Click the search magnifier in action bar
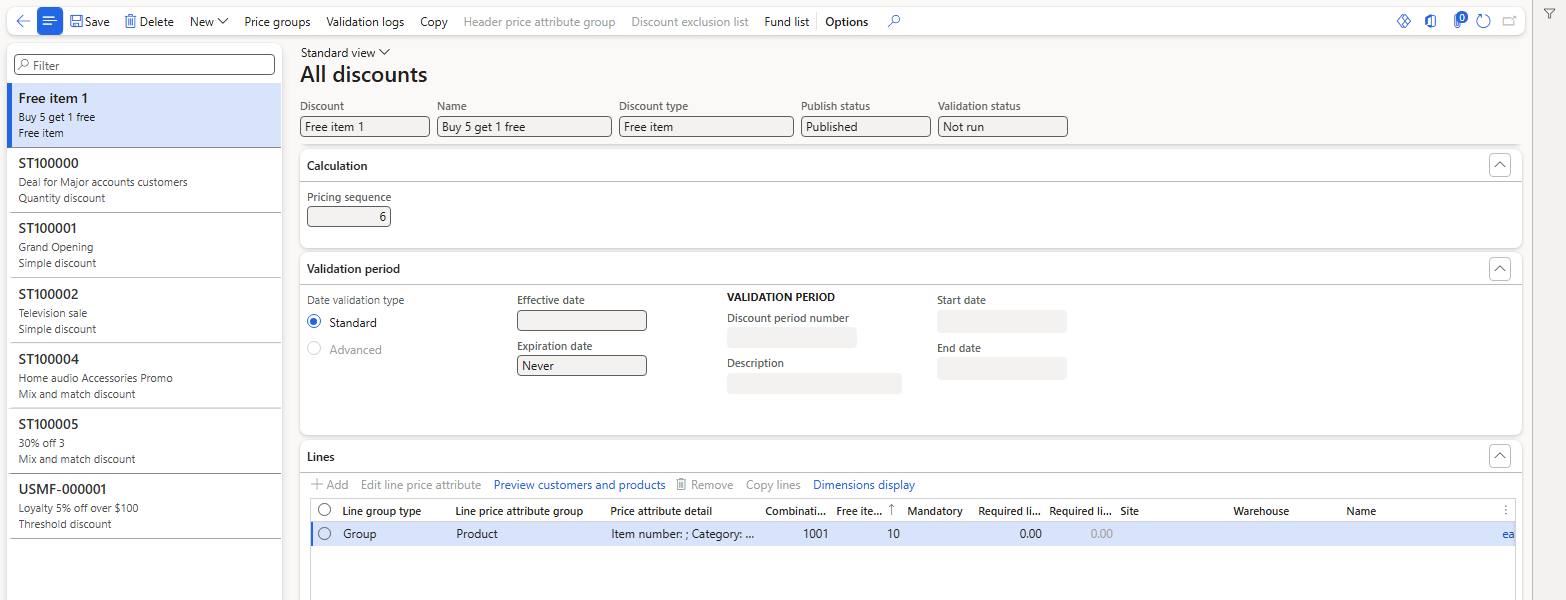The width and height of the screenshot is (1566, 600). tap(894, 21)
